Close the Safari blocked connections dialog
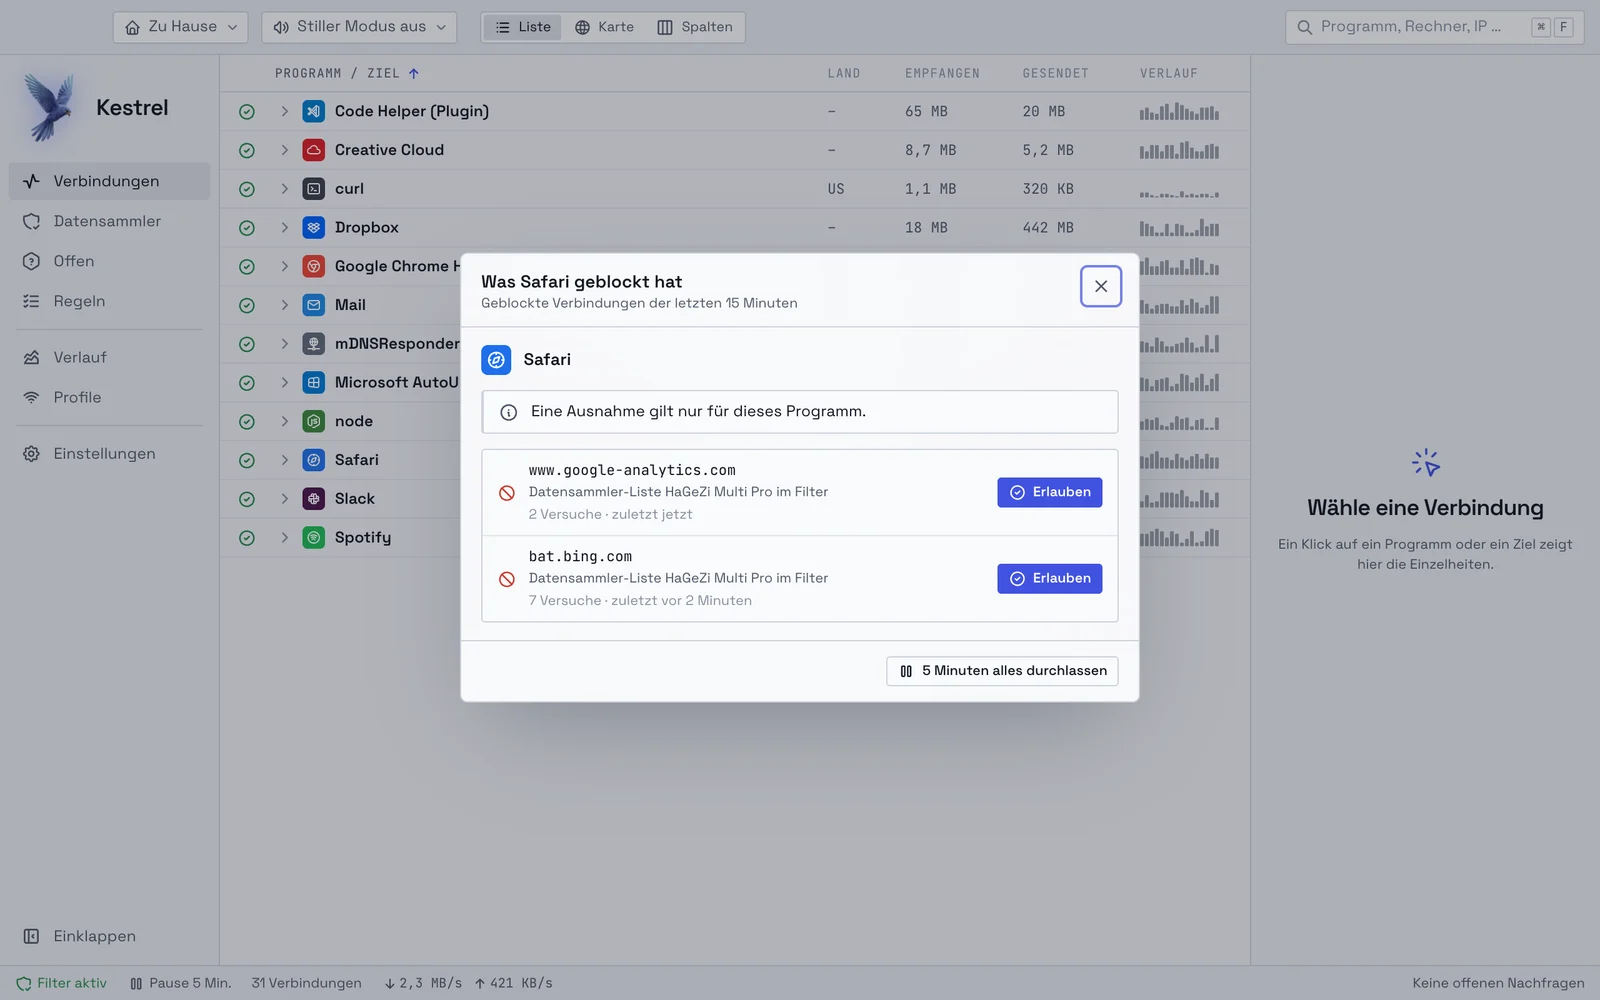The image size is (1600, 1000). [x=1101, y=286]
